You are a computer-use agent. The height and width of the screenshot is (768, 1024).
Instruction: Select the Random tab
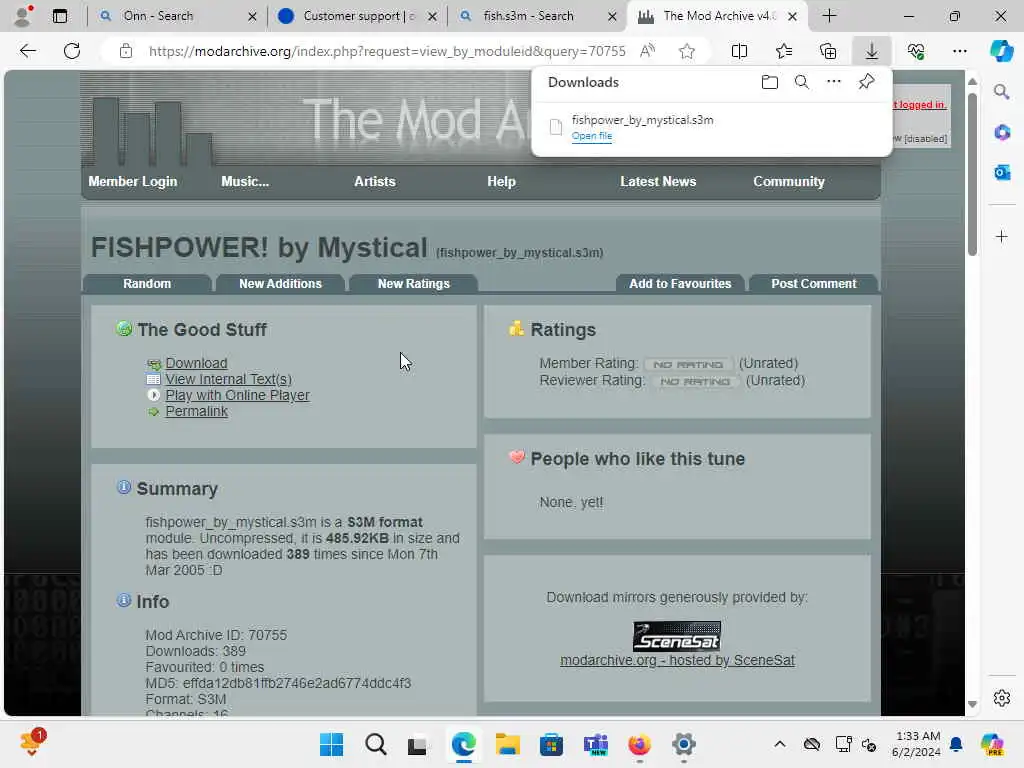(147, 283)
